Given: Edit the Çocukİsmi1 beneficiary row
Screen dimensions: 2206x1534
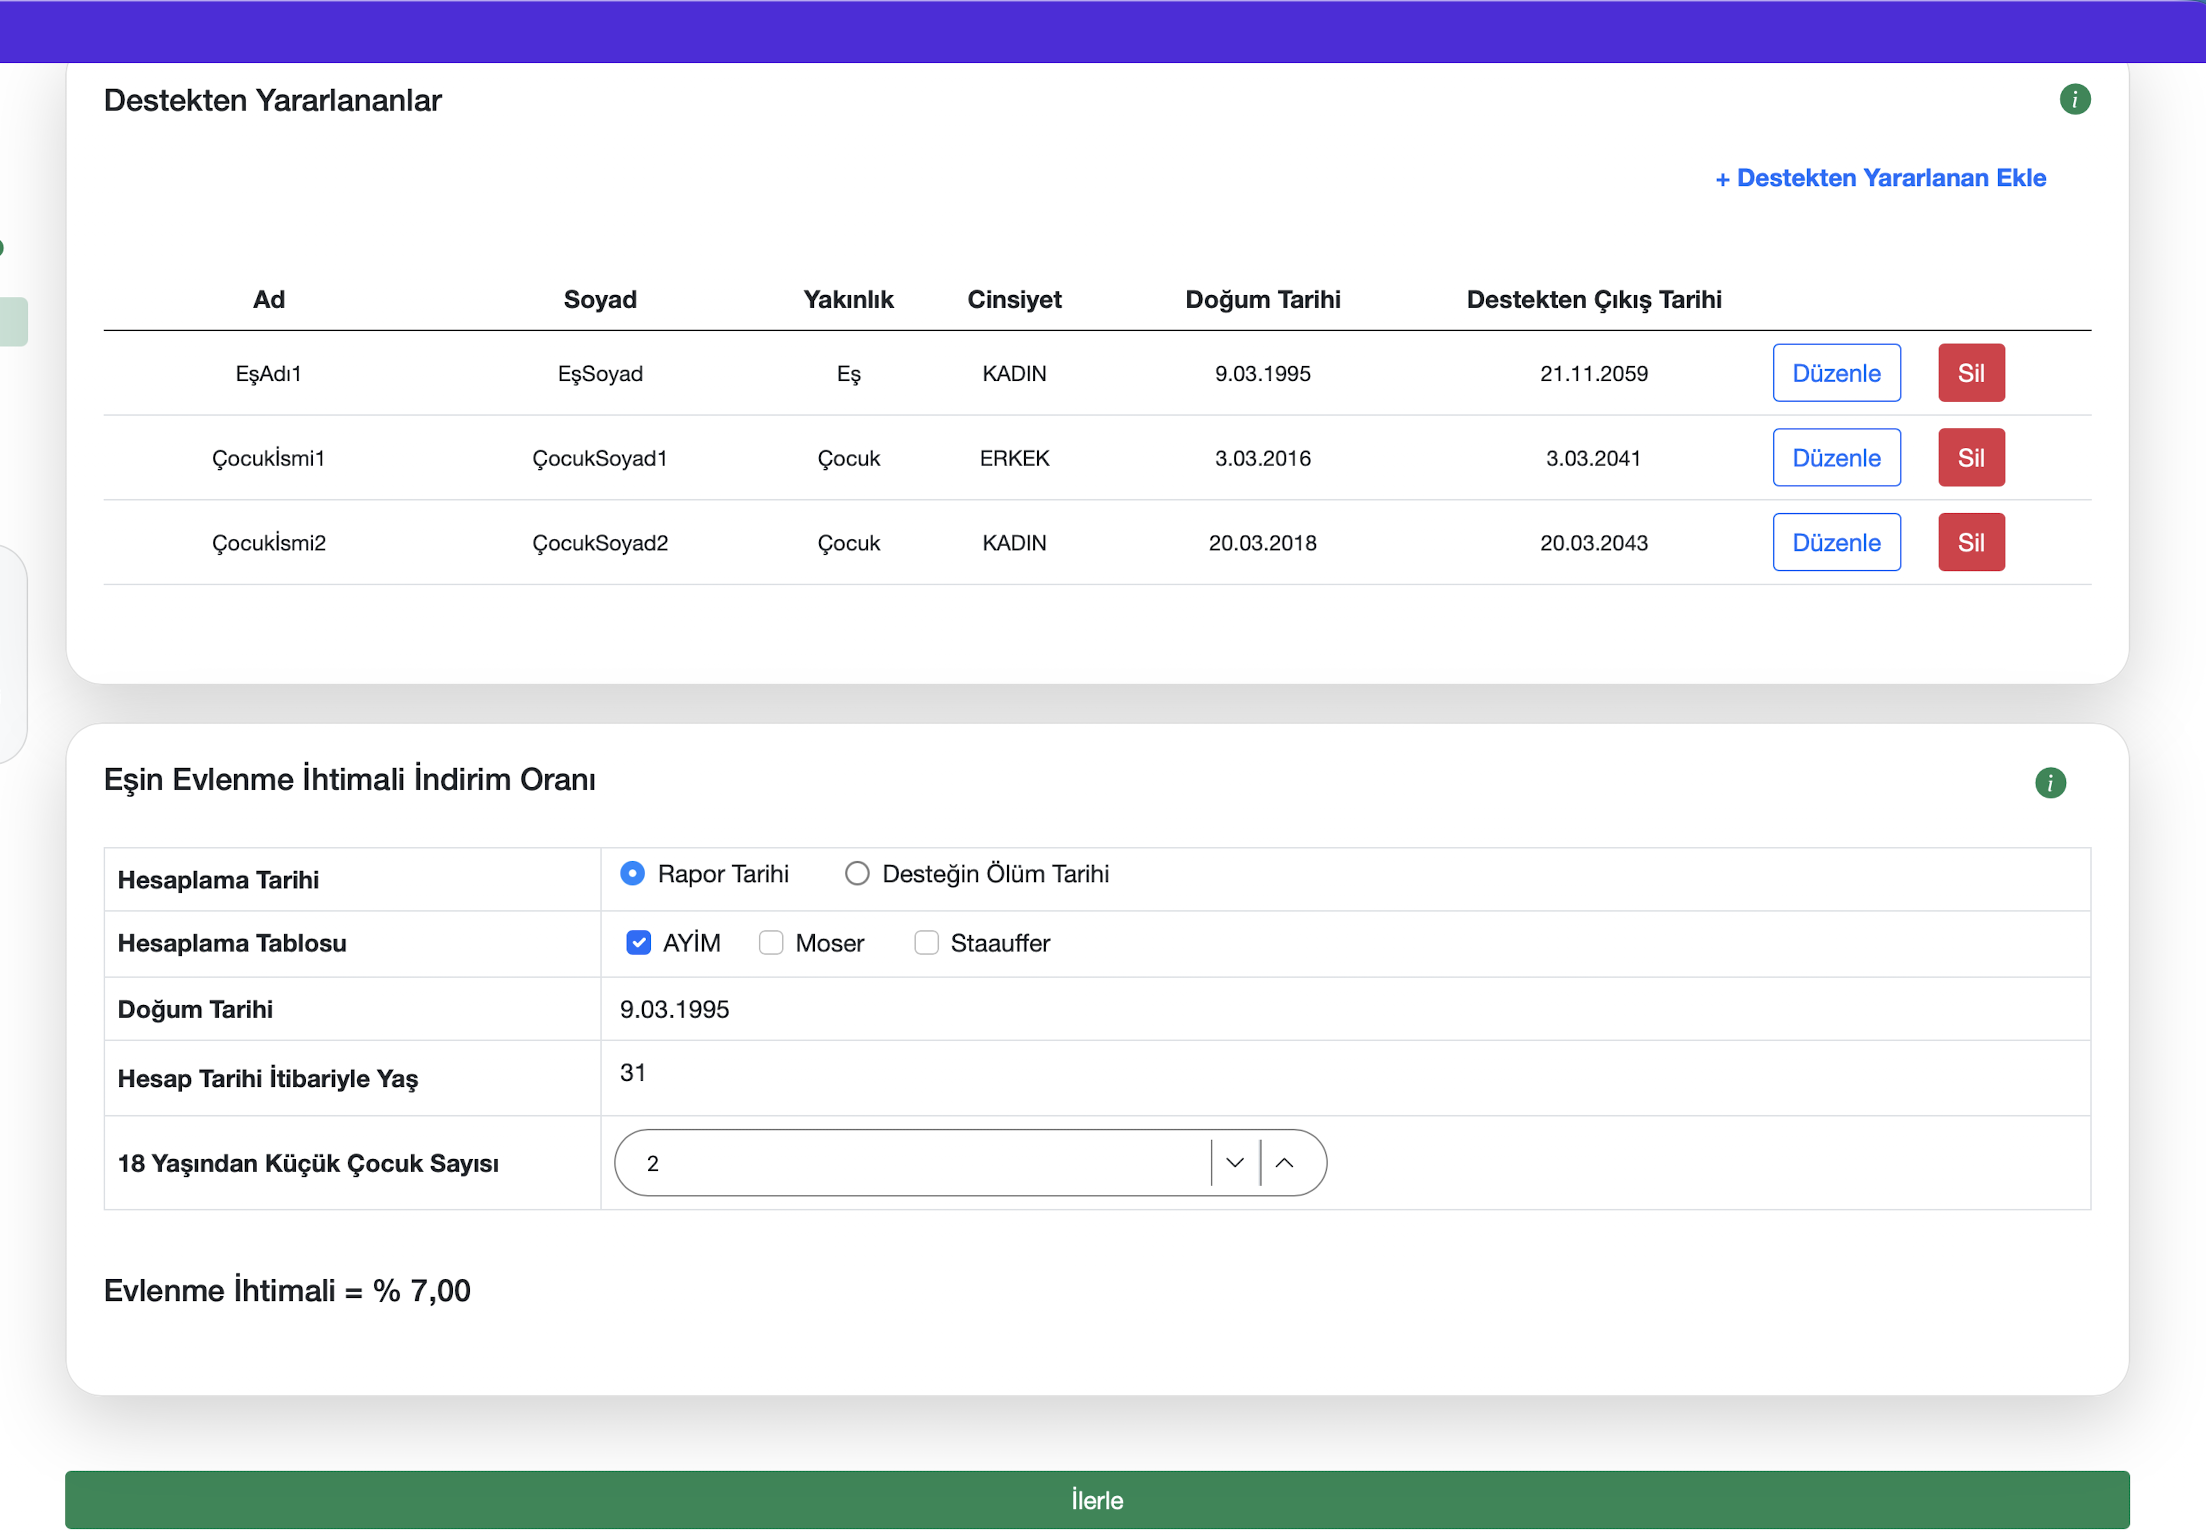Looking at the screenshot, I should click(x=1835, y=458).
